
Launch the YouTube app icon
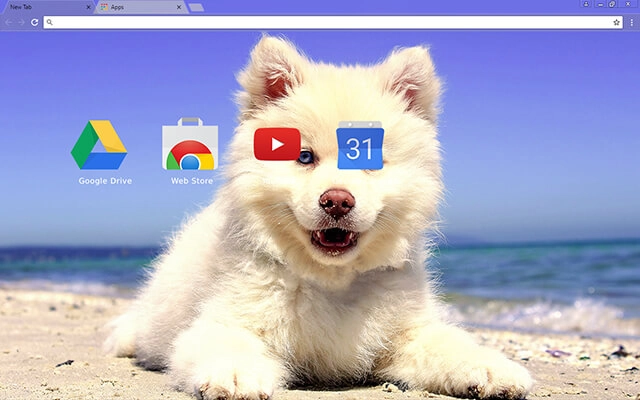click(x=277, y=144)
